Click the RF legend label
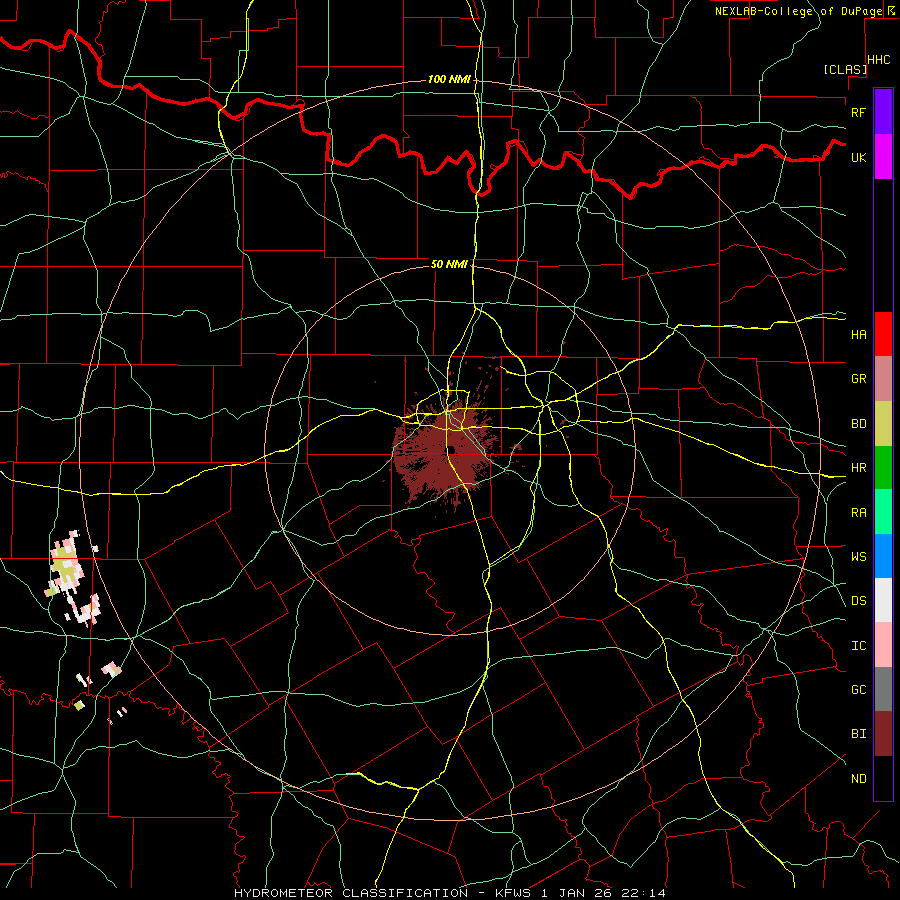 [858, 112]
